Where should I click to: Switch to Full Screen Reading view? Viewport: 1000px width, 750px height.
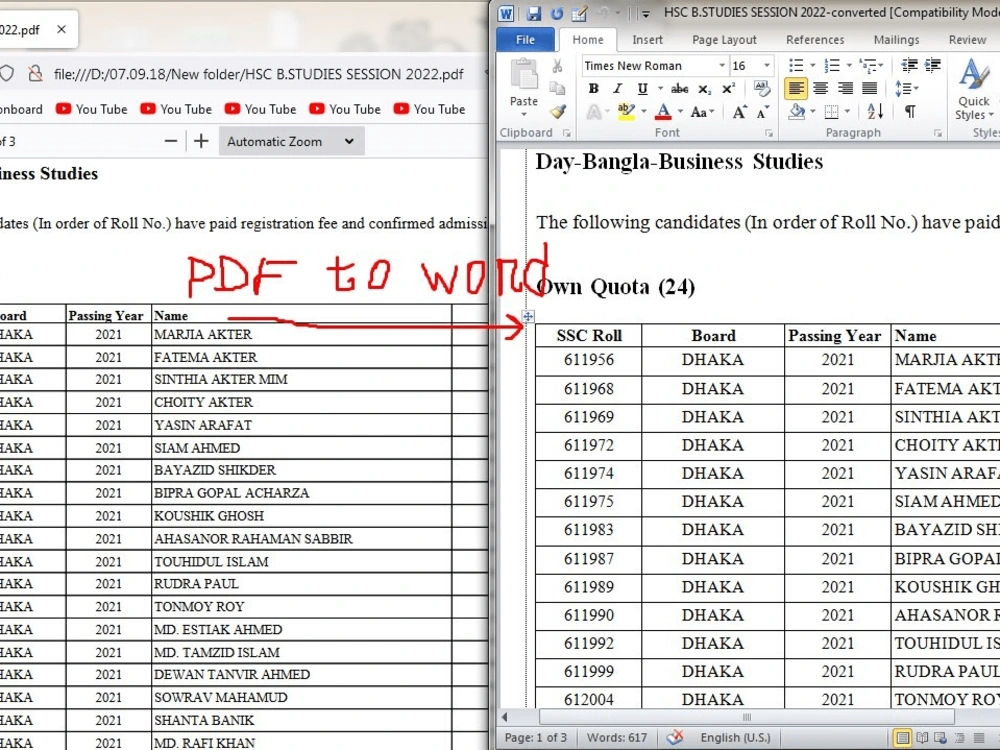click(922, 738)
